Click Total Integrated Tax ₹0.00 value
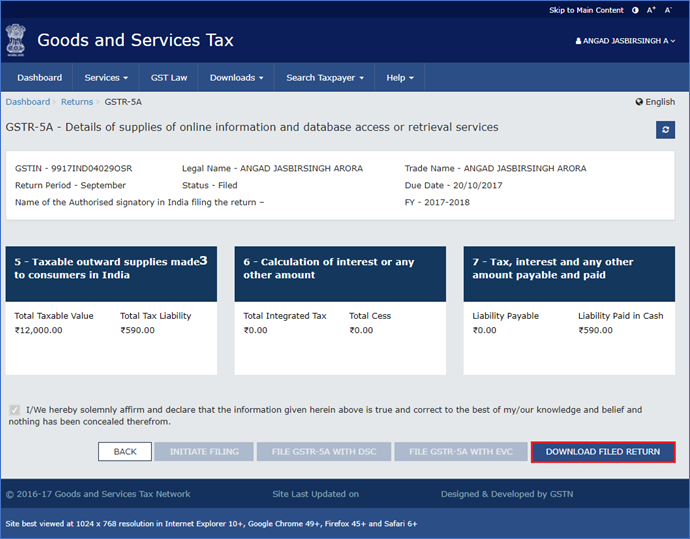Screen dimensions: 690x539 click(x=255, y=330)
